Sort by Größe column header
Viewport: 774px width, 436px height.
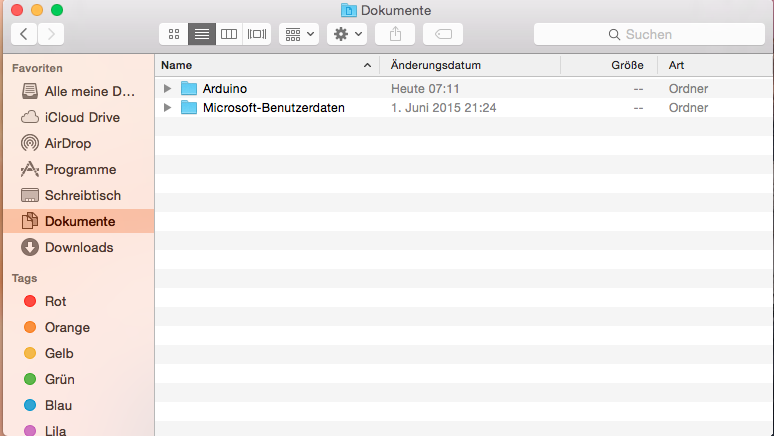point(609,65)
